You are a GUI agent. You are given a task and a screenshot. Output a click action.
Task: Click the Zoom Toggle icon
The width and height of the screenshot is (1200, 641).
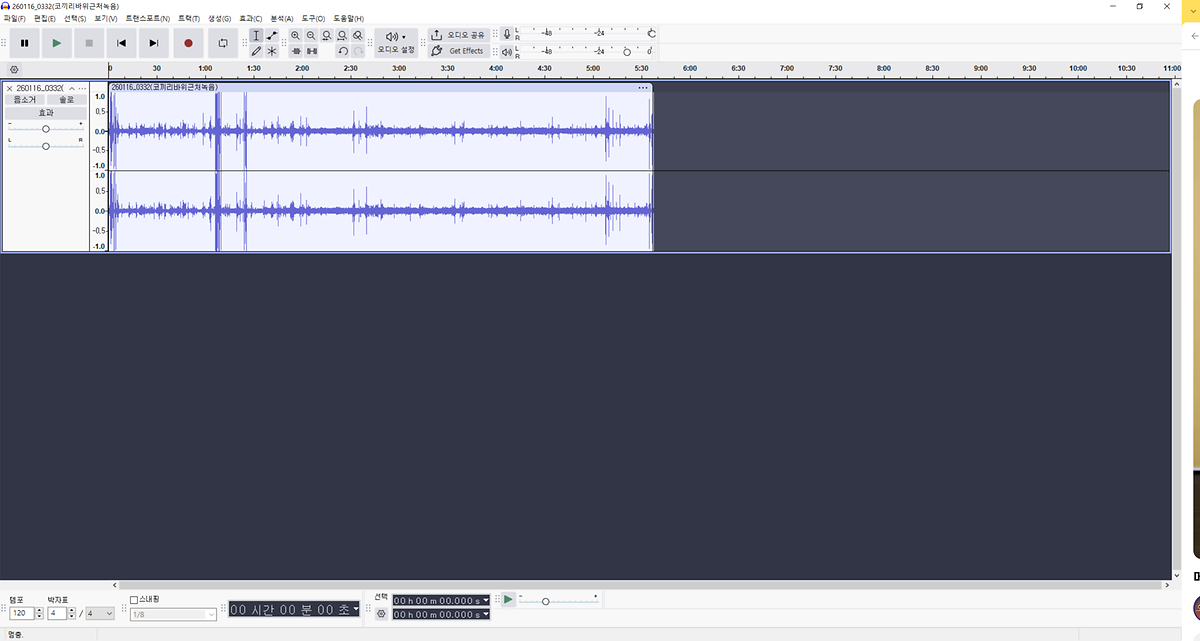click(358, 36)
